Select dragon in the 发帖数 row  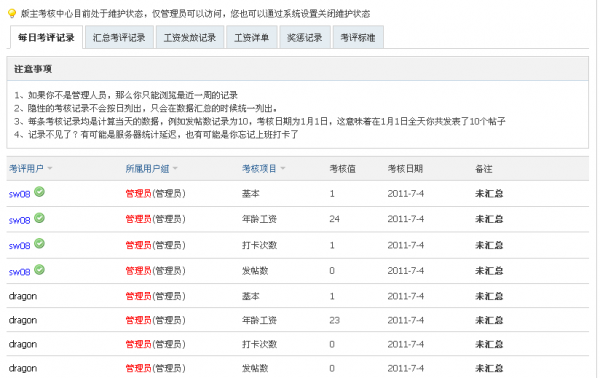pos(23,369)
